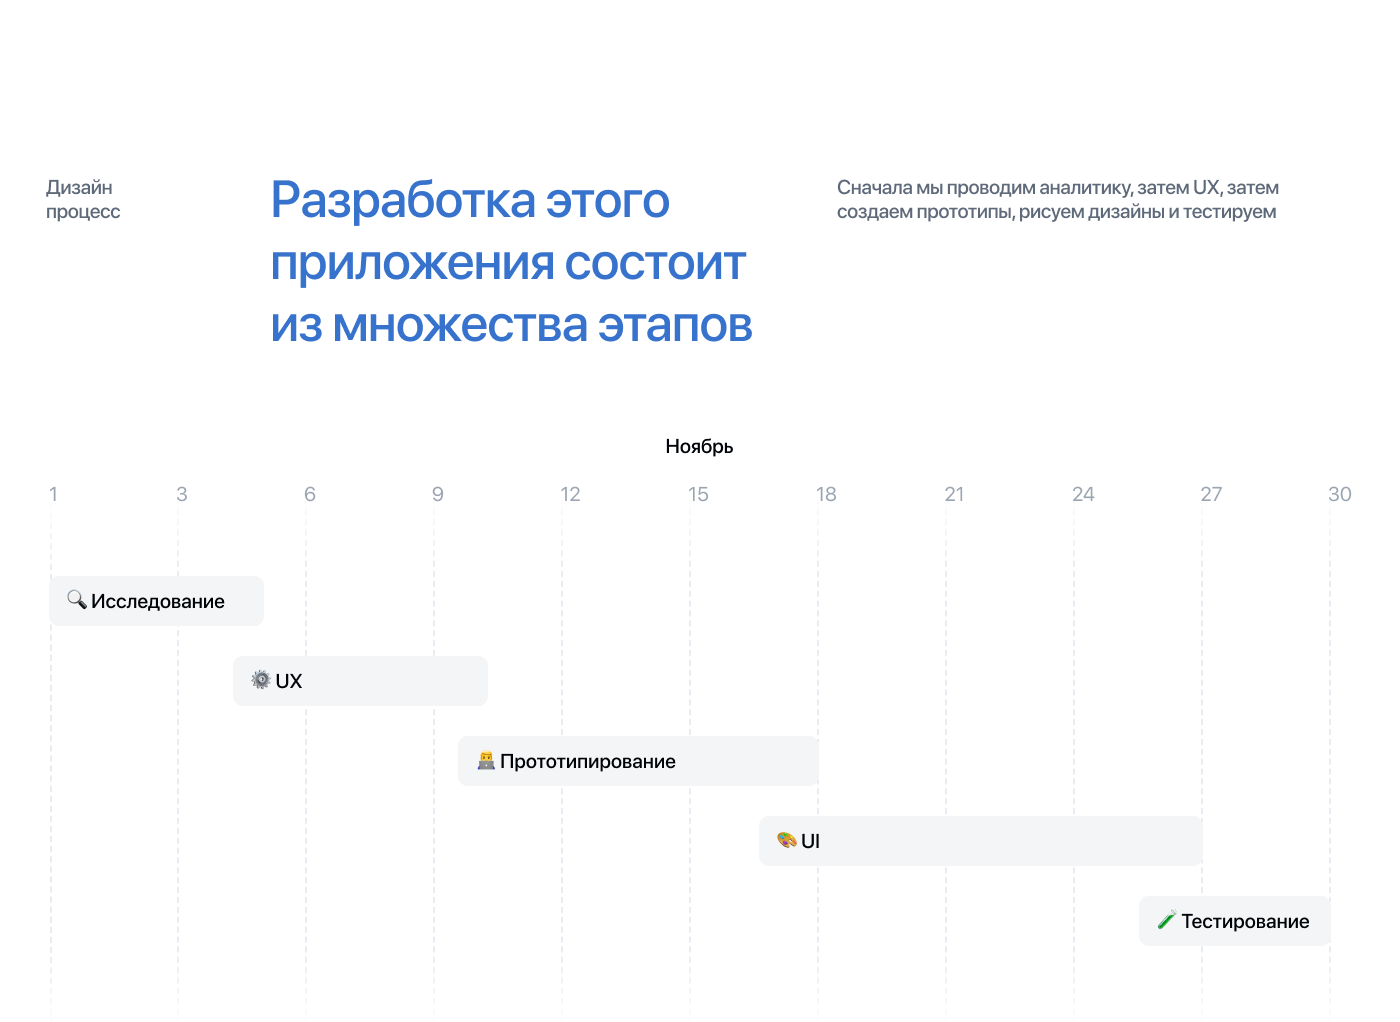Select day 6 on the timeline
Screen dimensions: 1400x1022
coord(310,494)
